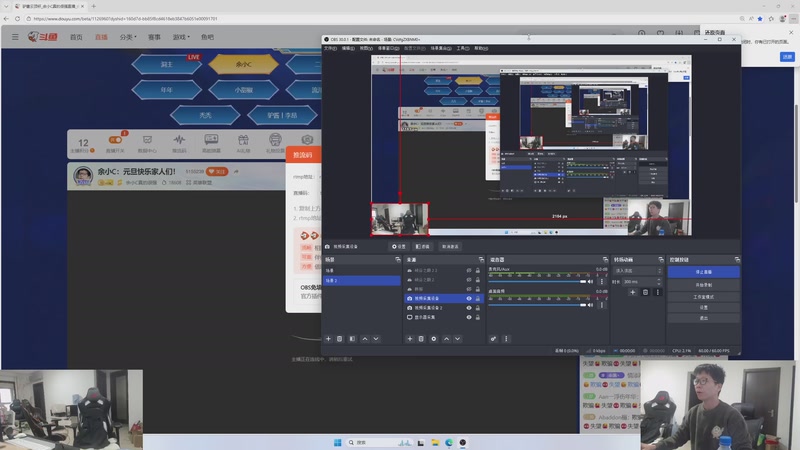Click the browser address bar
This screenshot has width=800, height=450.
(x=378, y=18)
